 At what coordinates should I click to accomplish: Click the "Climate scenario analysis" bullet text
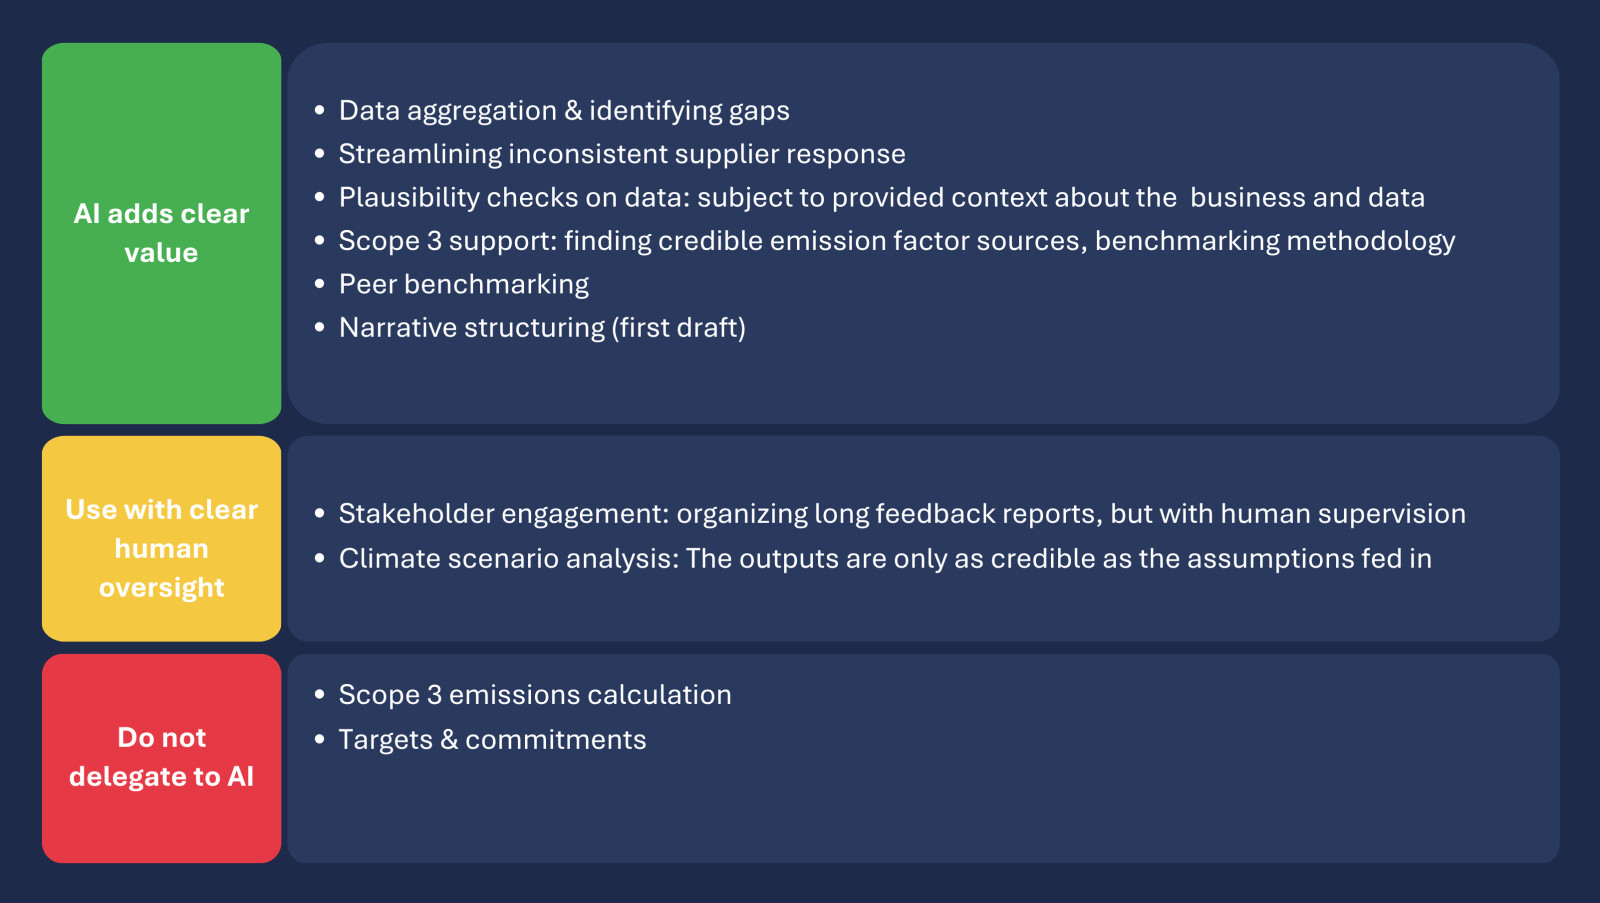point(885,559)
